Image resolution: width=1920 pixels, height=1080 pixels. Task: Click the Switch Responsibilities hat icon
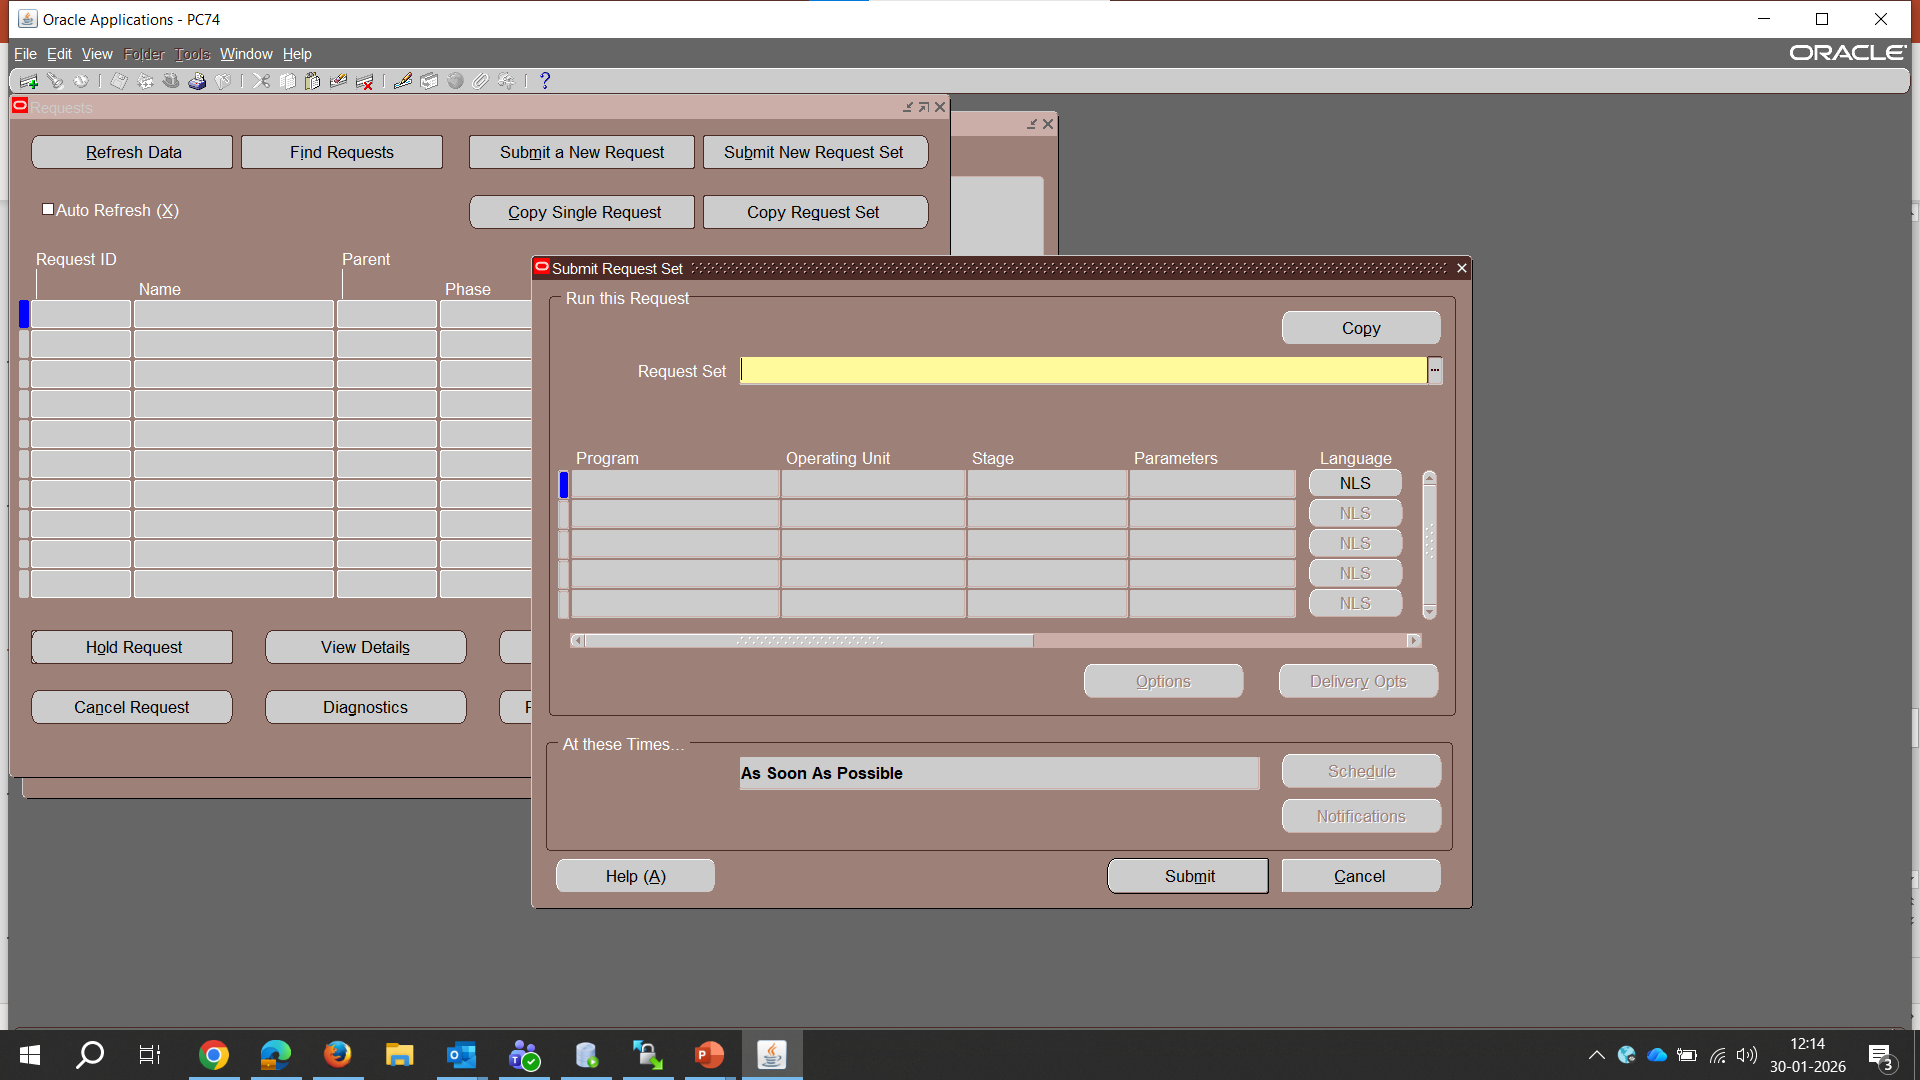click(x=171, y=81)
